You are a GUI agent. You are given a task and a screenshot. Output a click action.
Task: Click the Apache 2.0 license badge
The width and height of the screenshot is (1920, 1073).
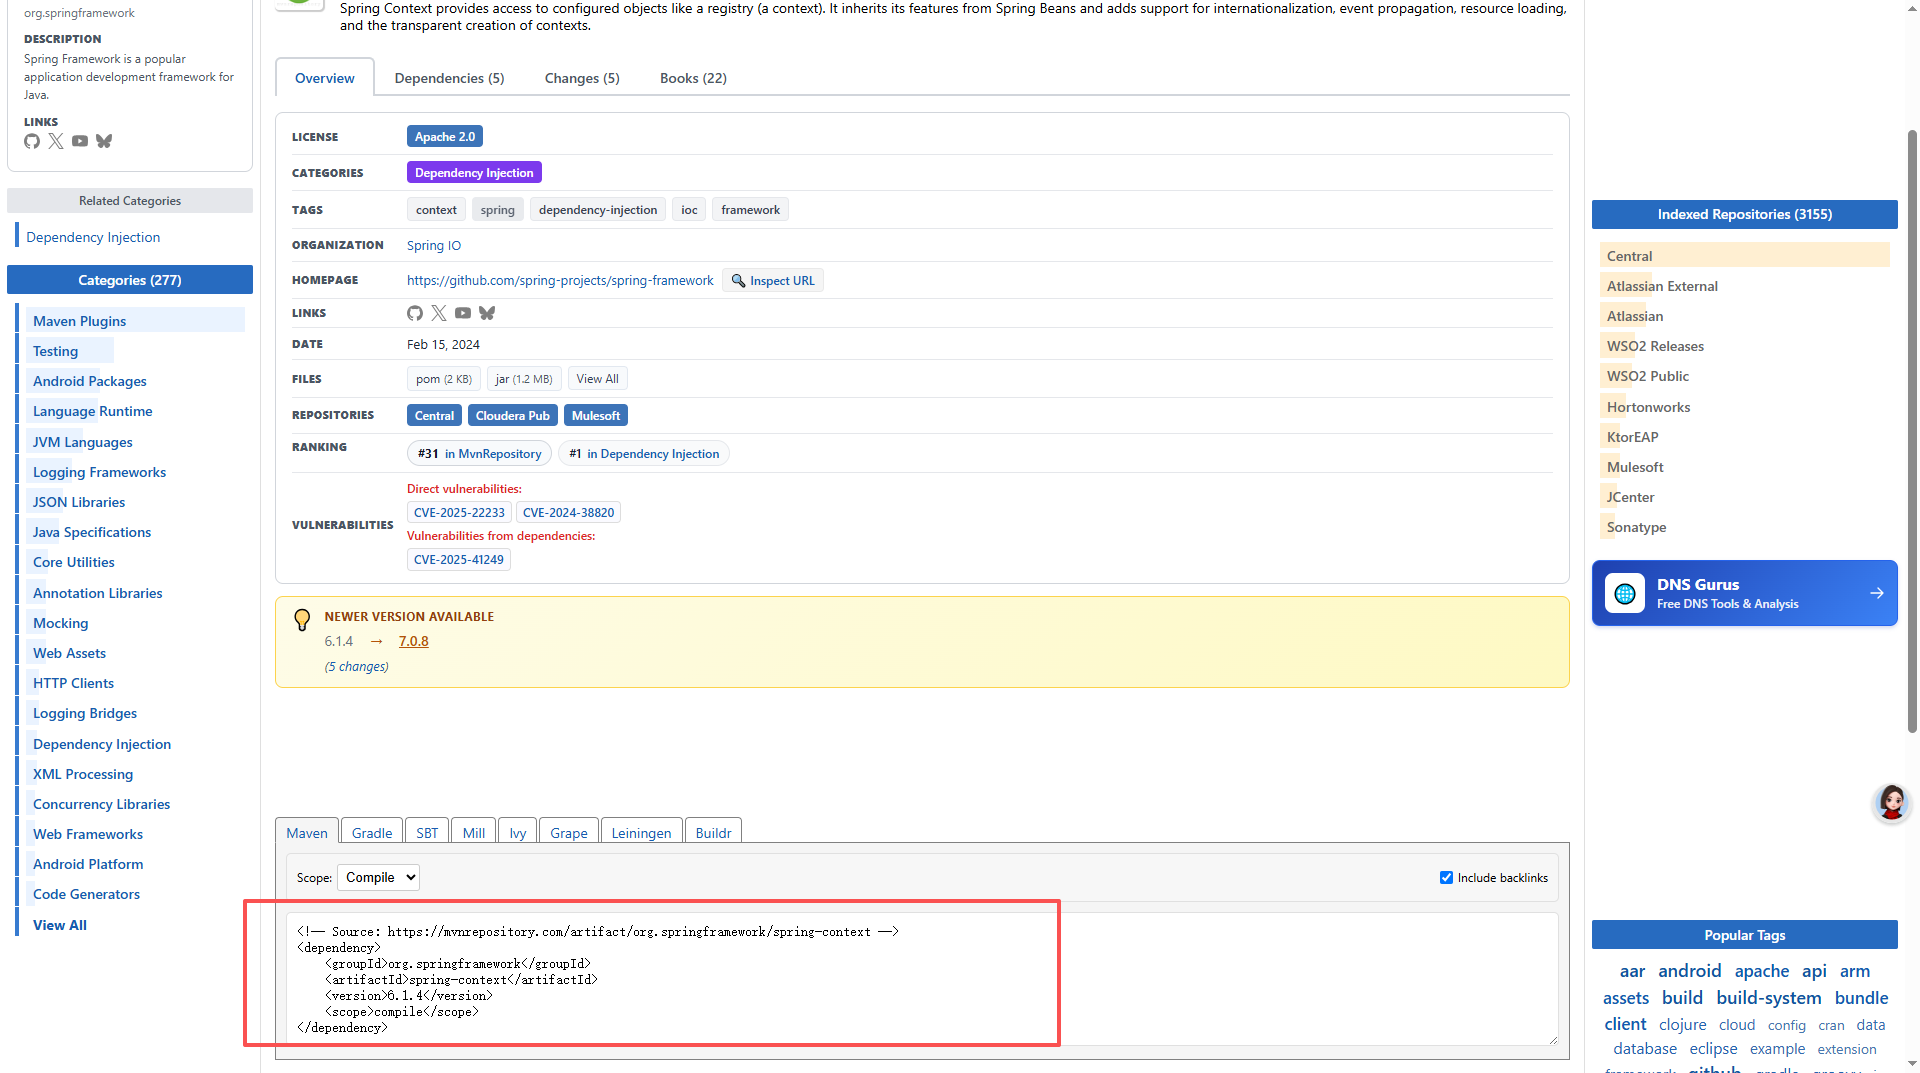click(445, 136)
